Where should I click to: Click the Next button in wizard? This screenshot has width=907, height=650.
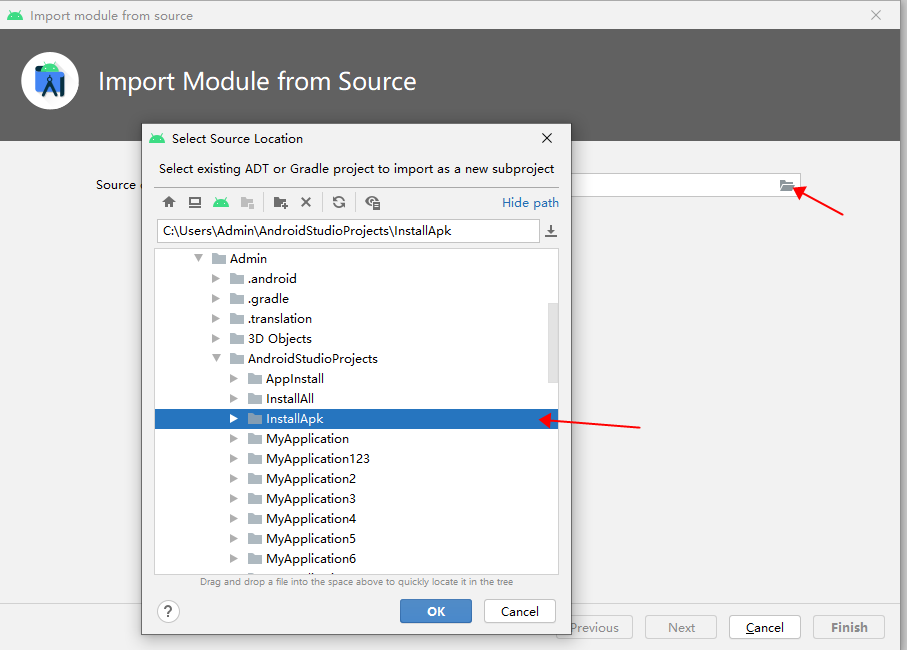pos(681,627)
